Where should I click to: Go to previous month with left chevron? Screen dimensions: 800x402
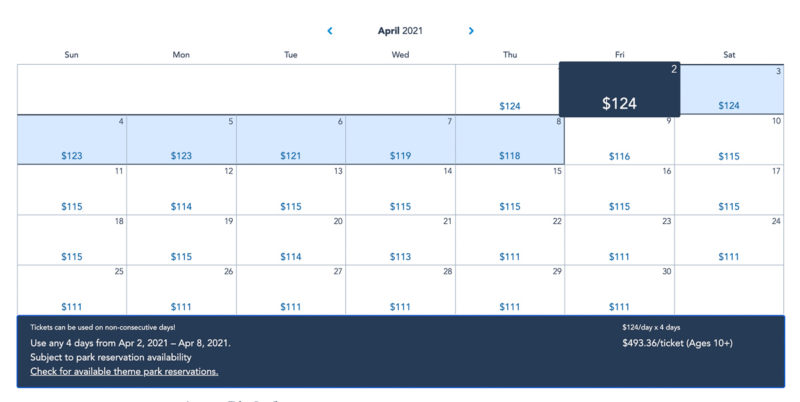pyautogui.click(x=330, y=31)
